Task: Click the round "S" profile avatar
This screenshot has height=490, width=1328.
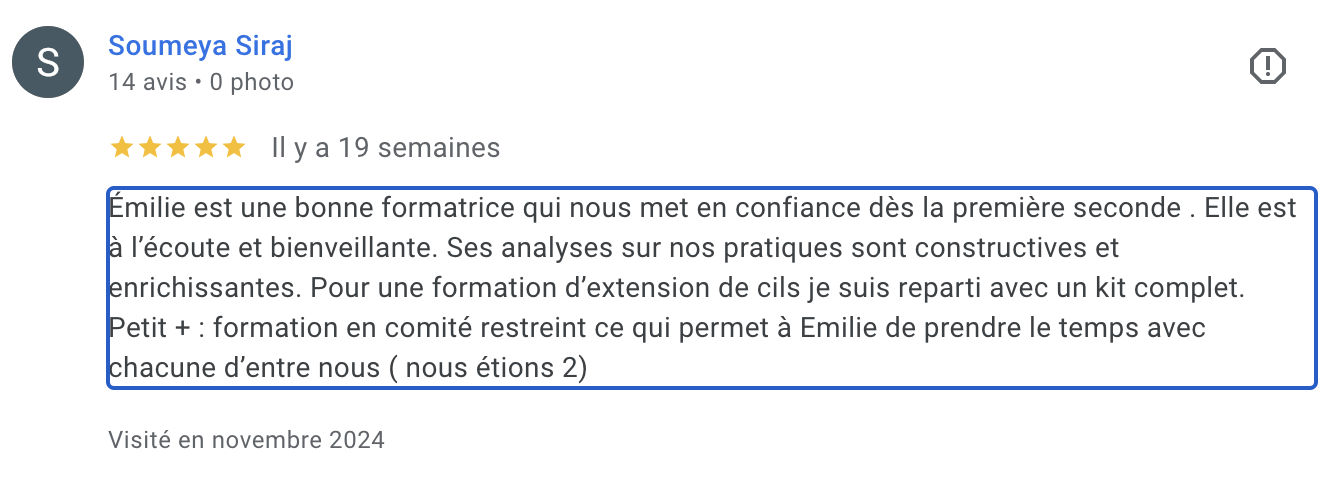Action: (48, 62)
